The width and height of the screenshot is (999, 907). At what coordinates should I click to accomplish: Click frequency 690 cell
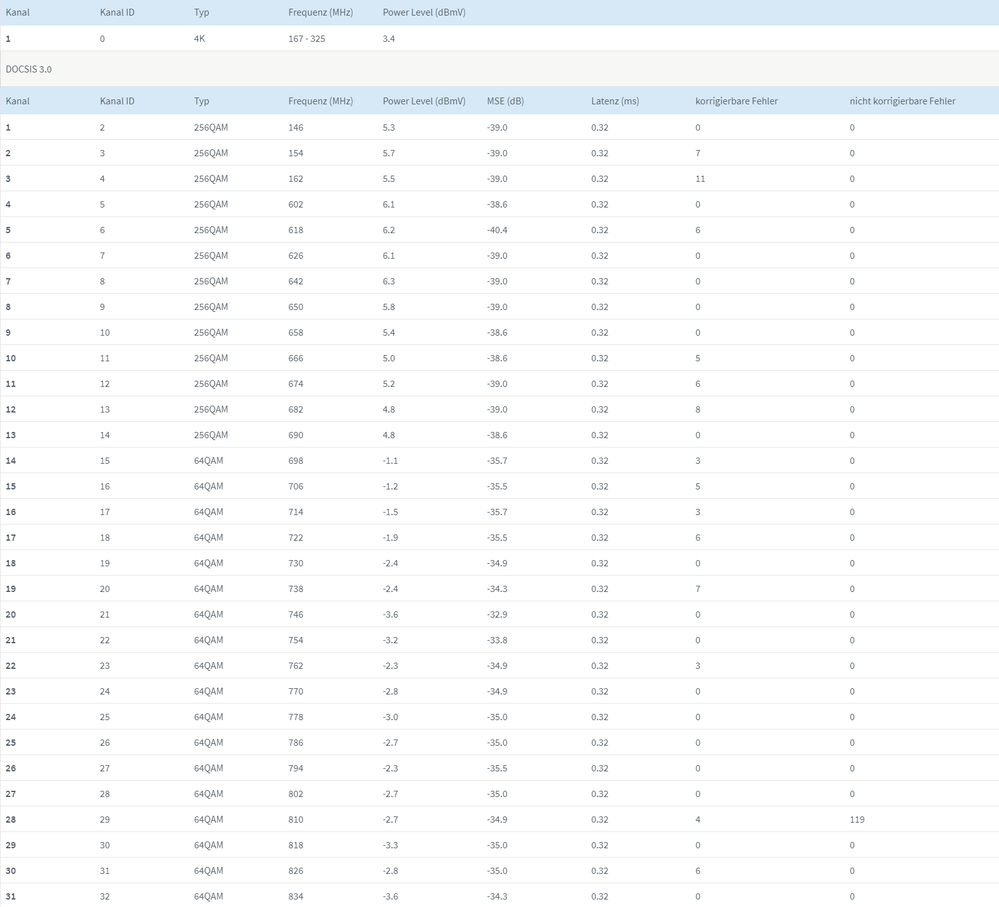tap(296, 435)
